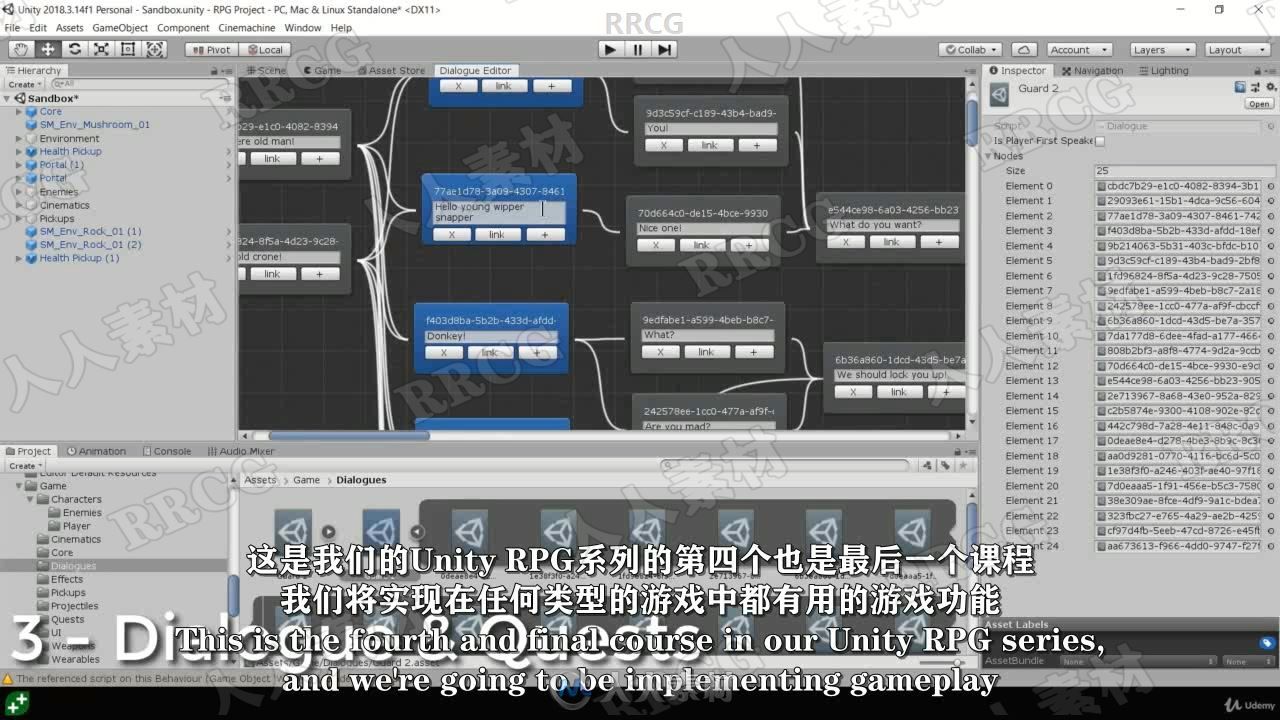This screenshot has width=1280, height=720.
Task: Click the Guard 2 asset icon in Inspector
Action: click(999, 94)
